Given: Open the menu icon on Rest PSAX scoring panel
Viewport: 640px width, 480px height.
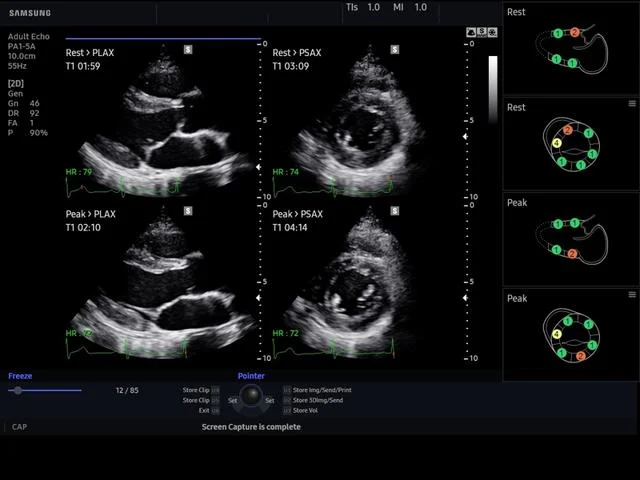Looking at the screenshot, I should 632,104.
